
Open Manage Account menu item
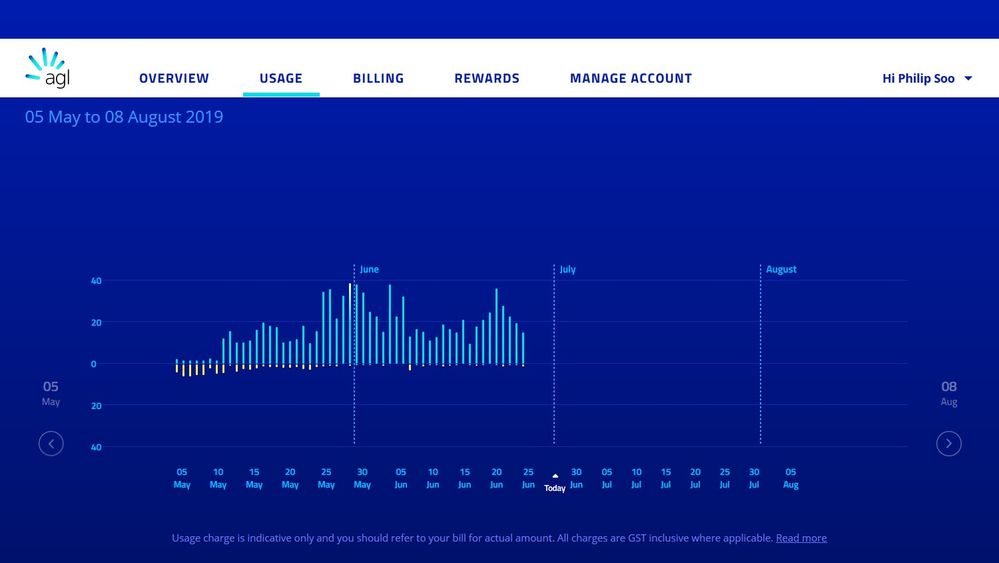(631, 78)
